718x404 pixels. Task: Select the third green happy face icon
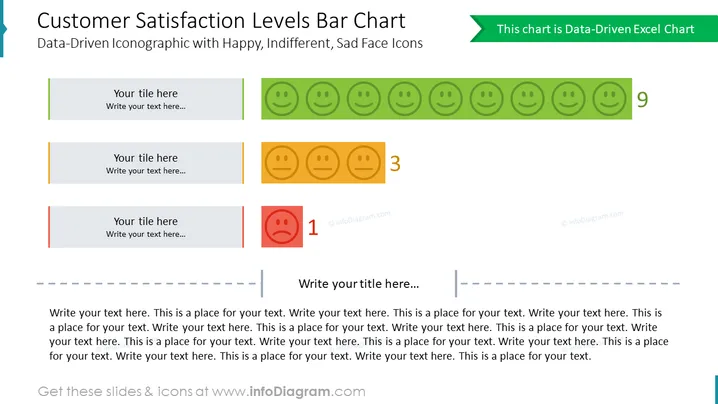point(364,99)
